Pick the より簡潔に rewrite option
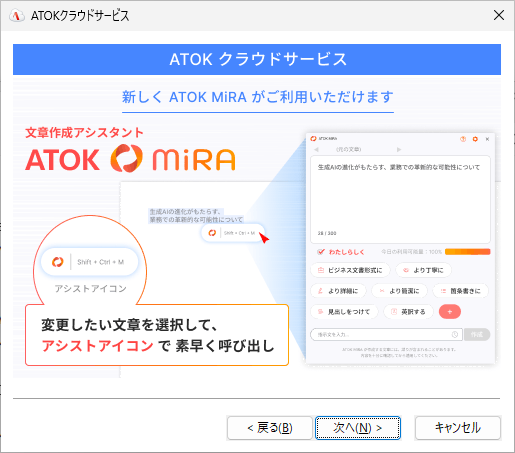The height and width of the screenshot is (453, 515). 399,291
